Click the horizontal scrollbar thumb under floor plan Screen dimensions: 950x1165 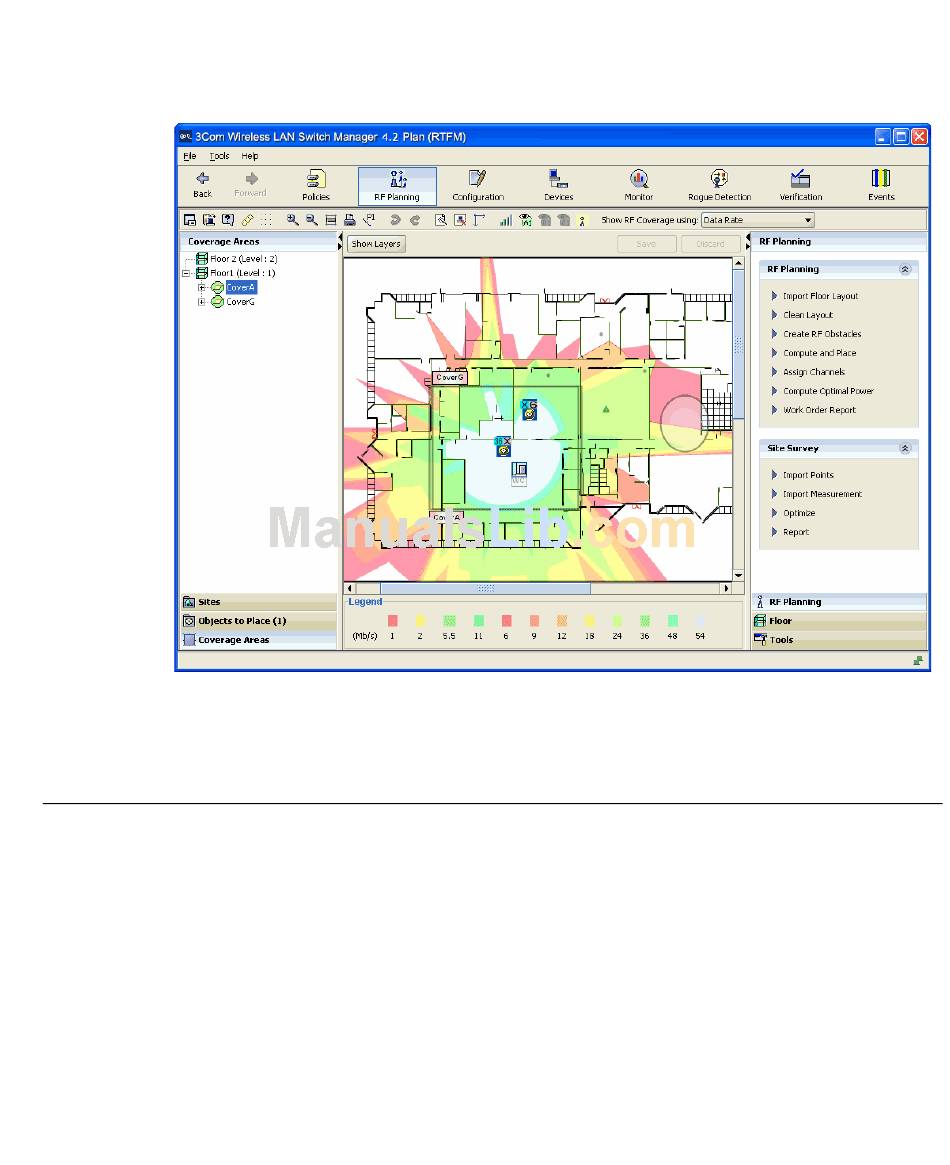[x=486, y=588]
